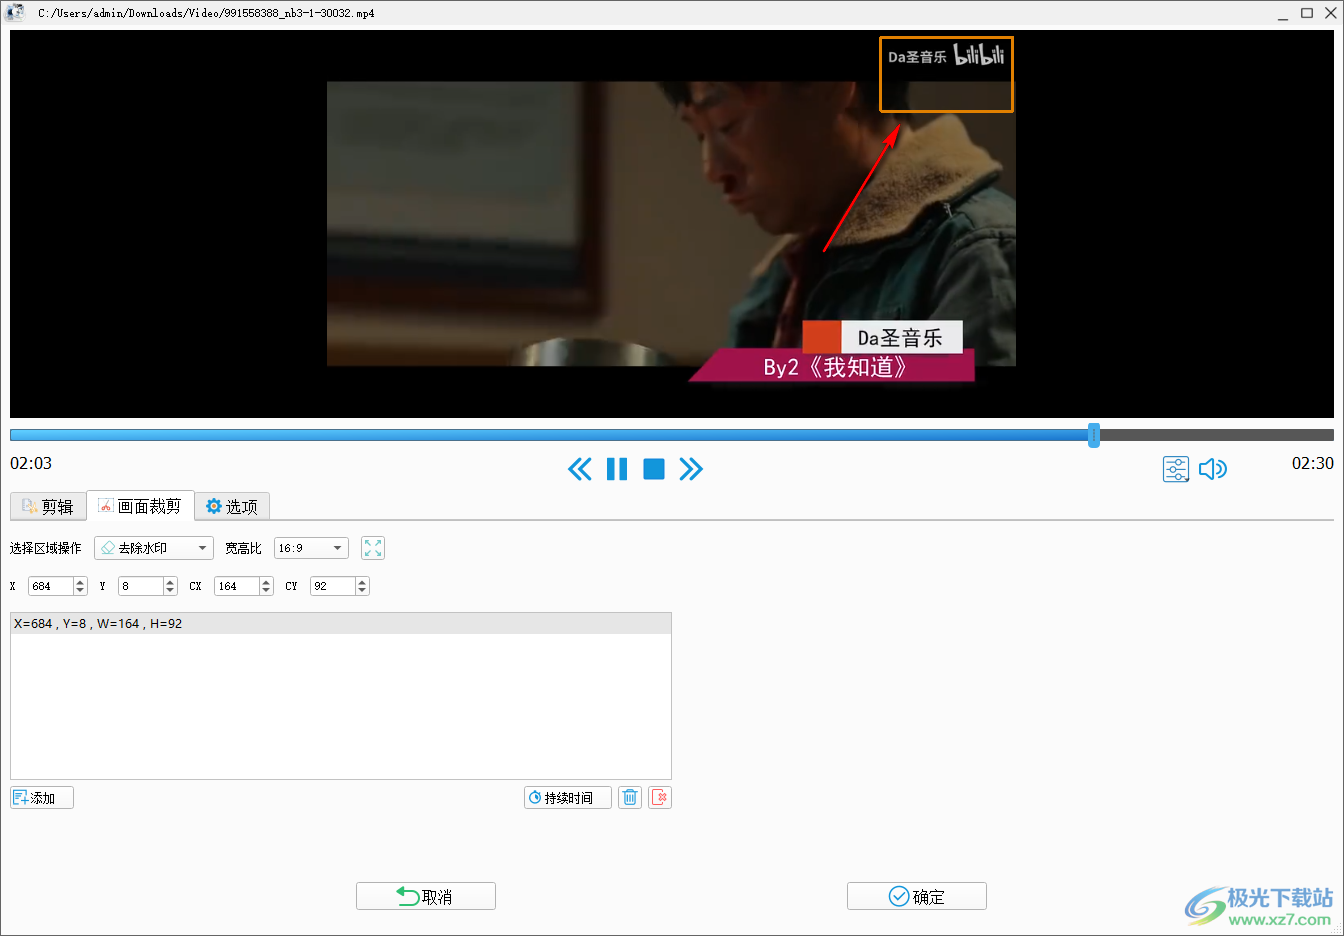Screen dimensions: 1344x936
Task: Delete selected region with trash icon
Action: [x=630, y=798]
